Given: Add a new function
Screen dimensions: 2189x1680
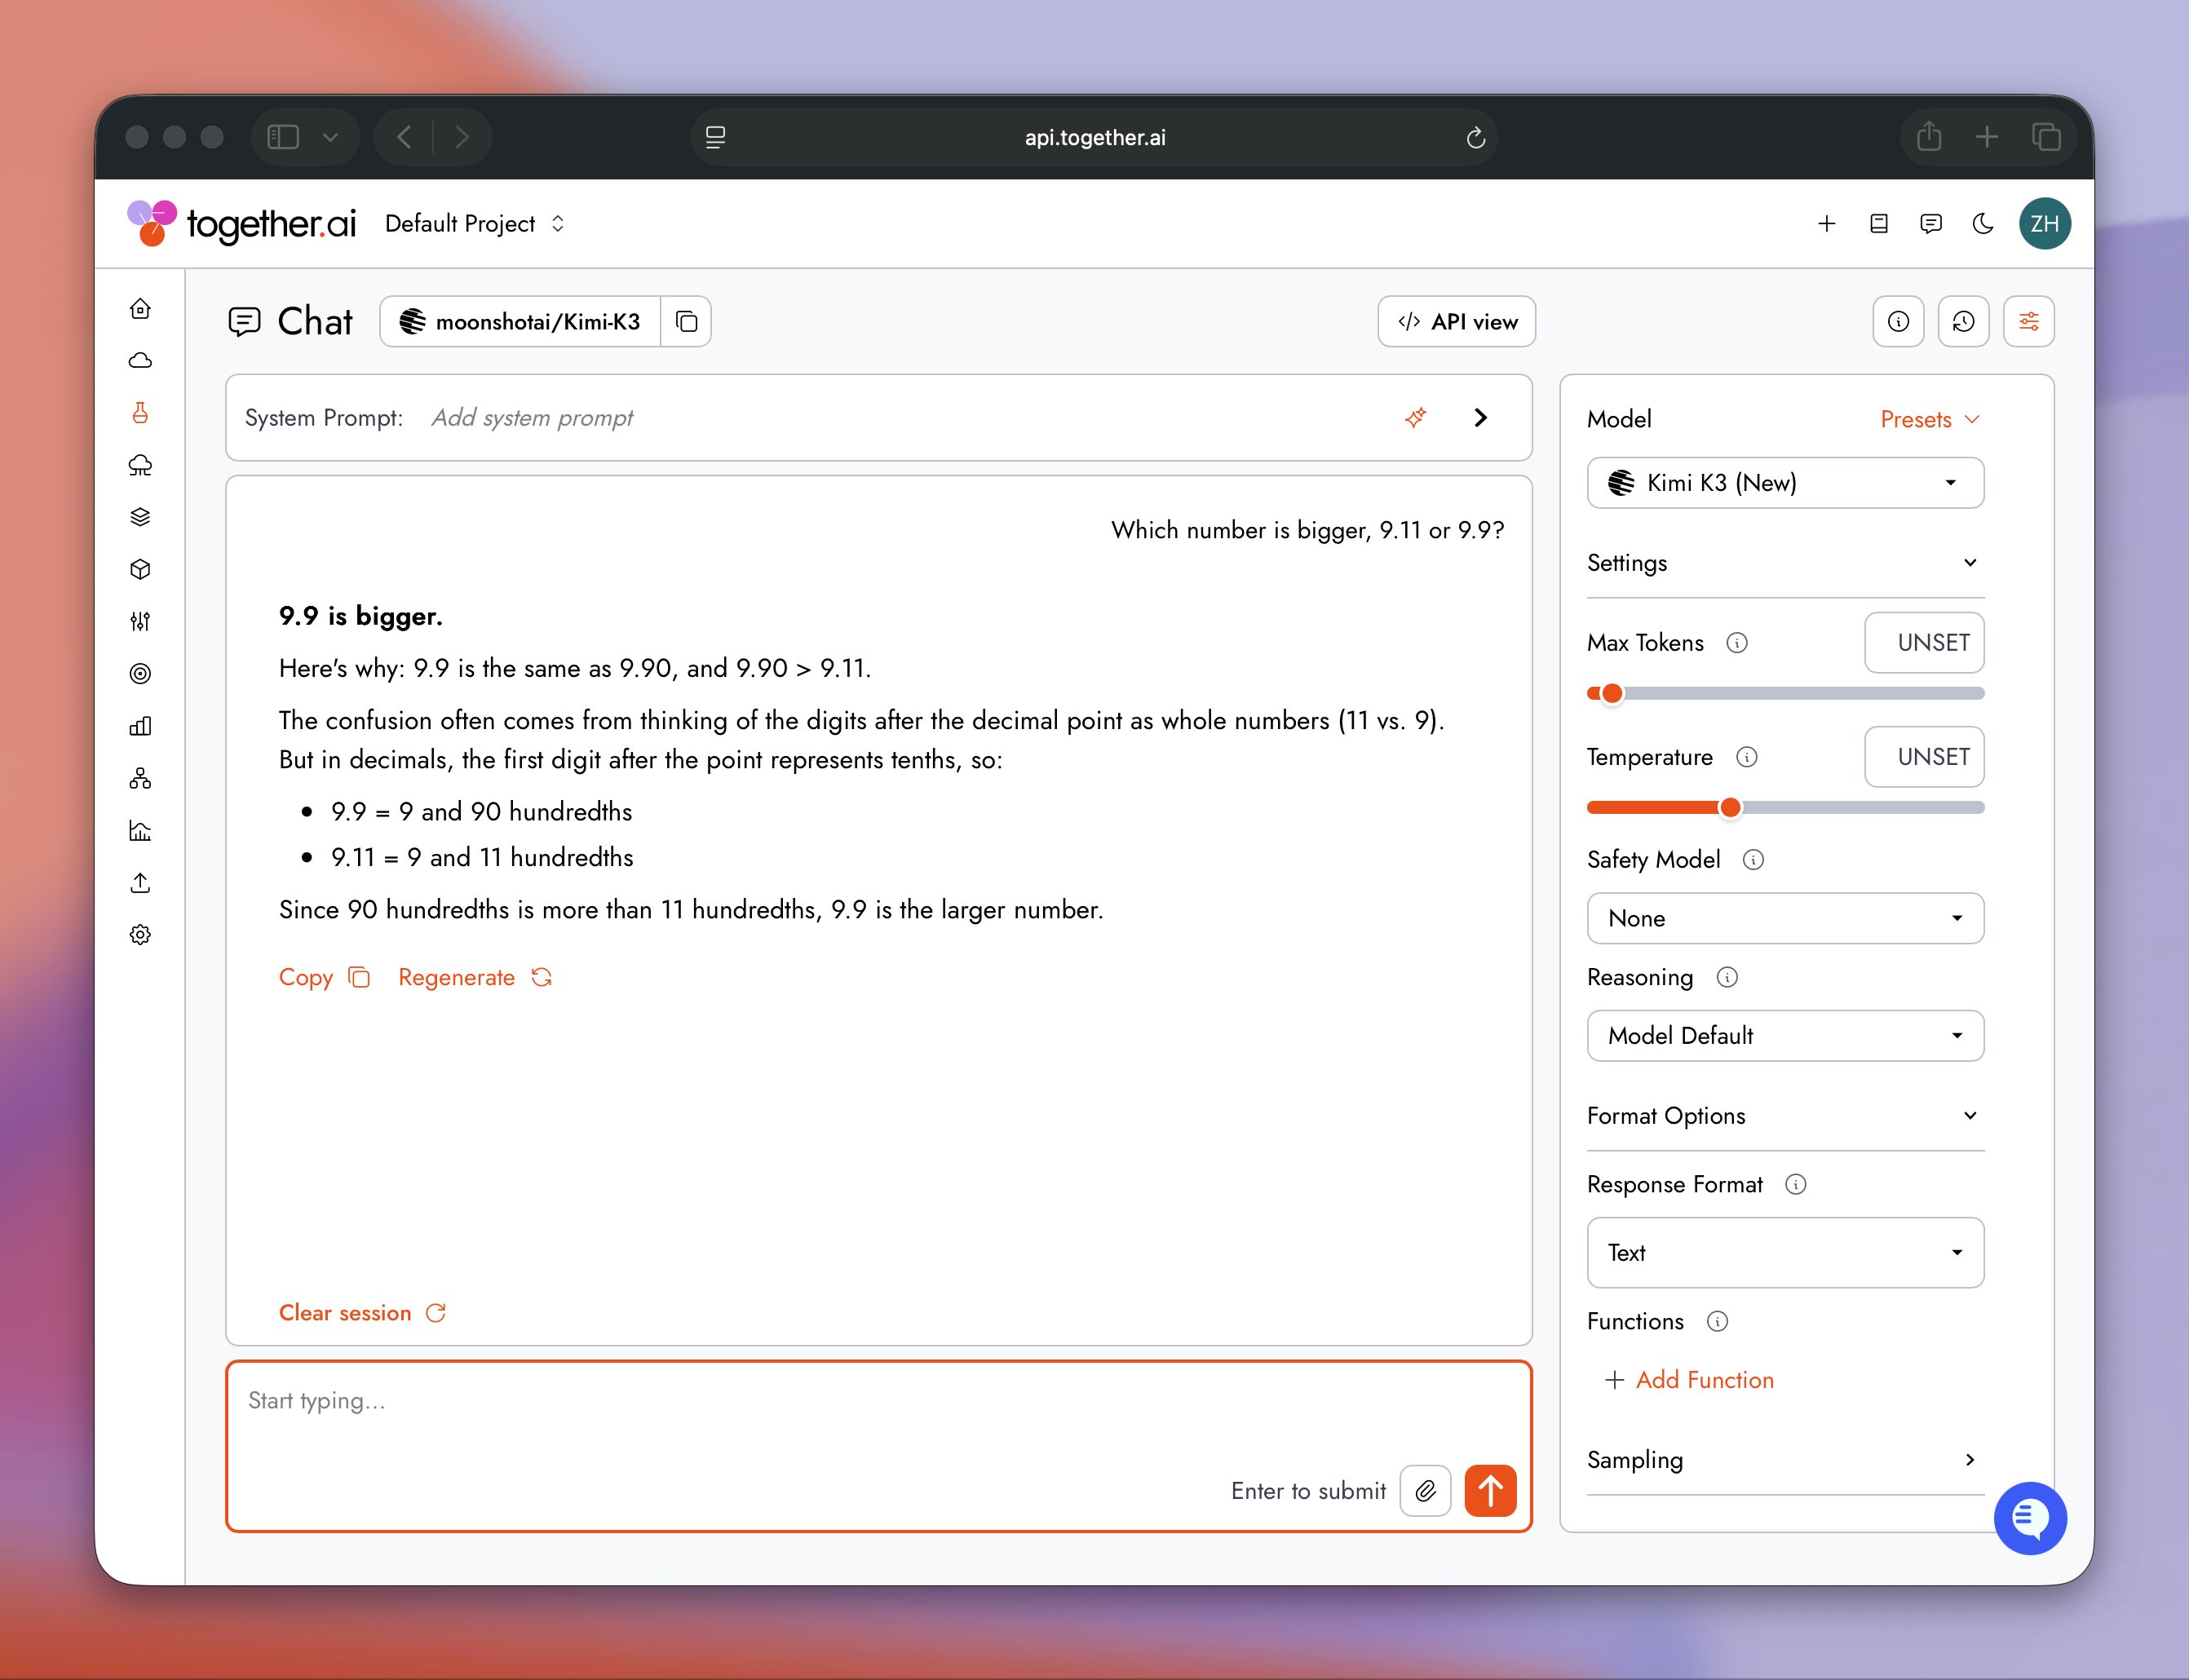Looking at the screenshot, I should coord(1689,1380).
